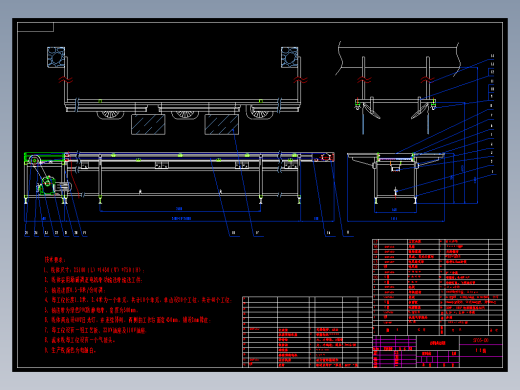
Task: Click the top-right hatched square bracket
Action: [289, 57]
